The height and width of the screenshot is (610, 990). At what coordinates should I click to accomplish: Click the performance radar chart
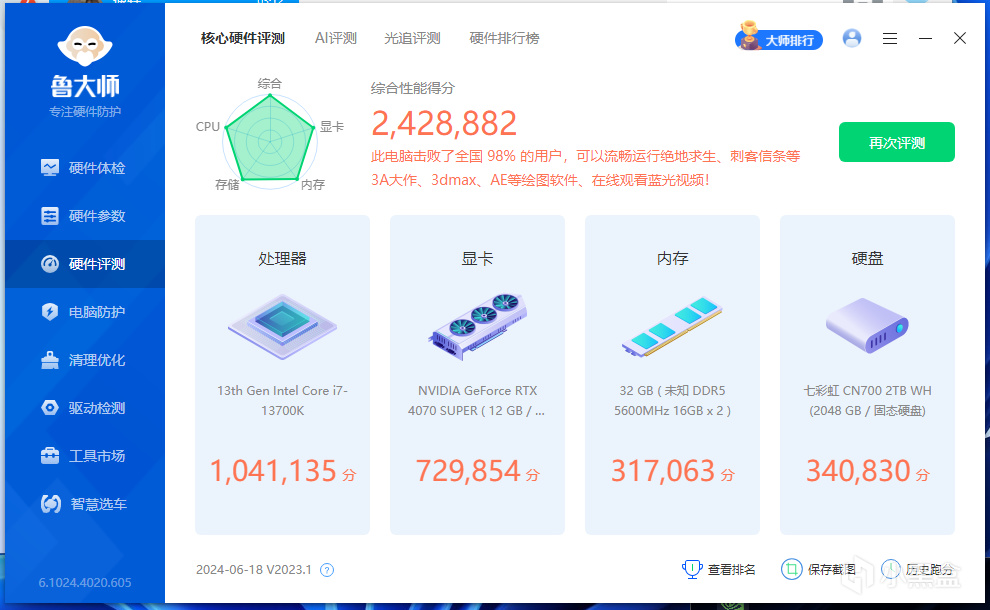click(270, 140)
